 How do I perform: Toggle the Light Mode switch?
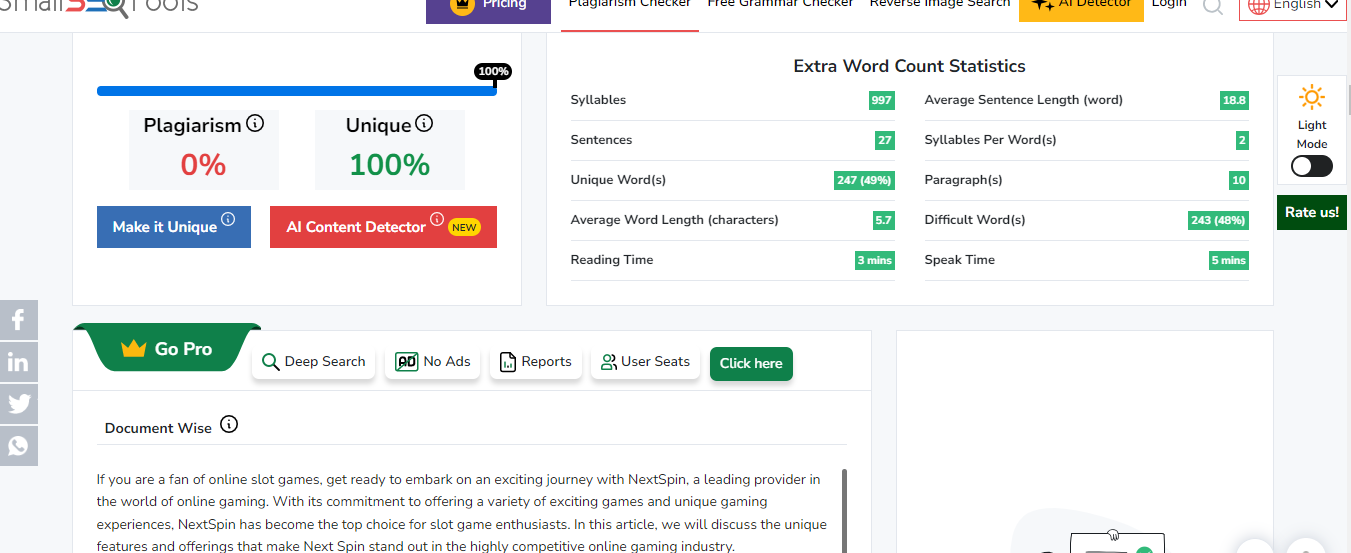(x=1311, y=166)
